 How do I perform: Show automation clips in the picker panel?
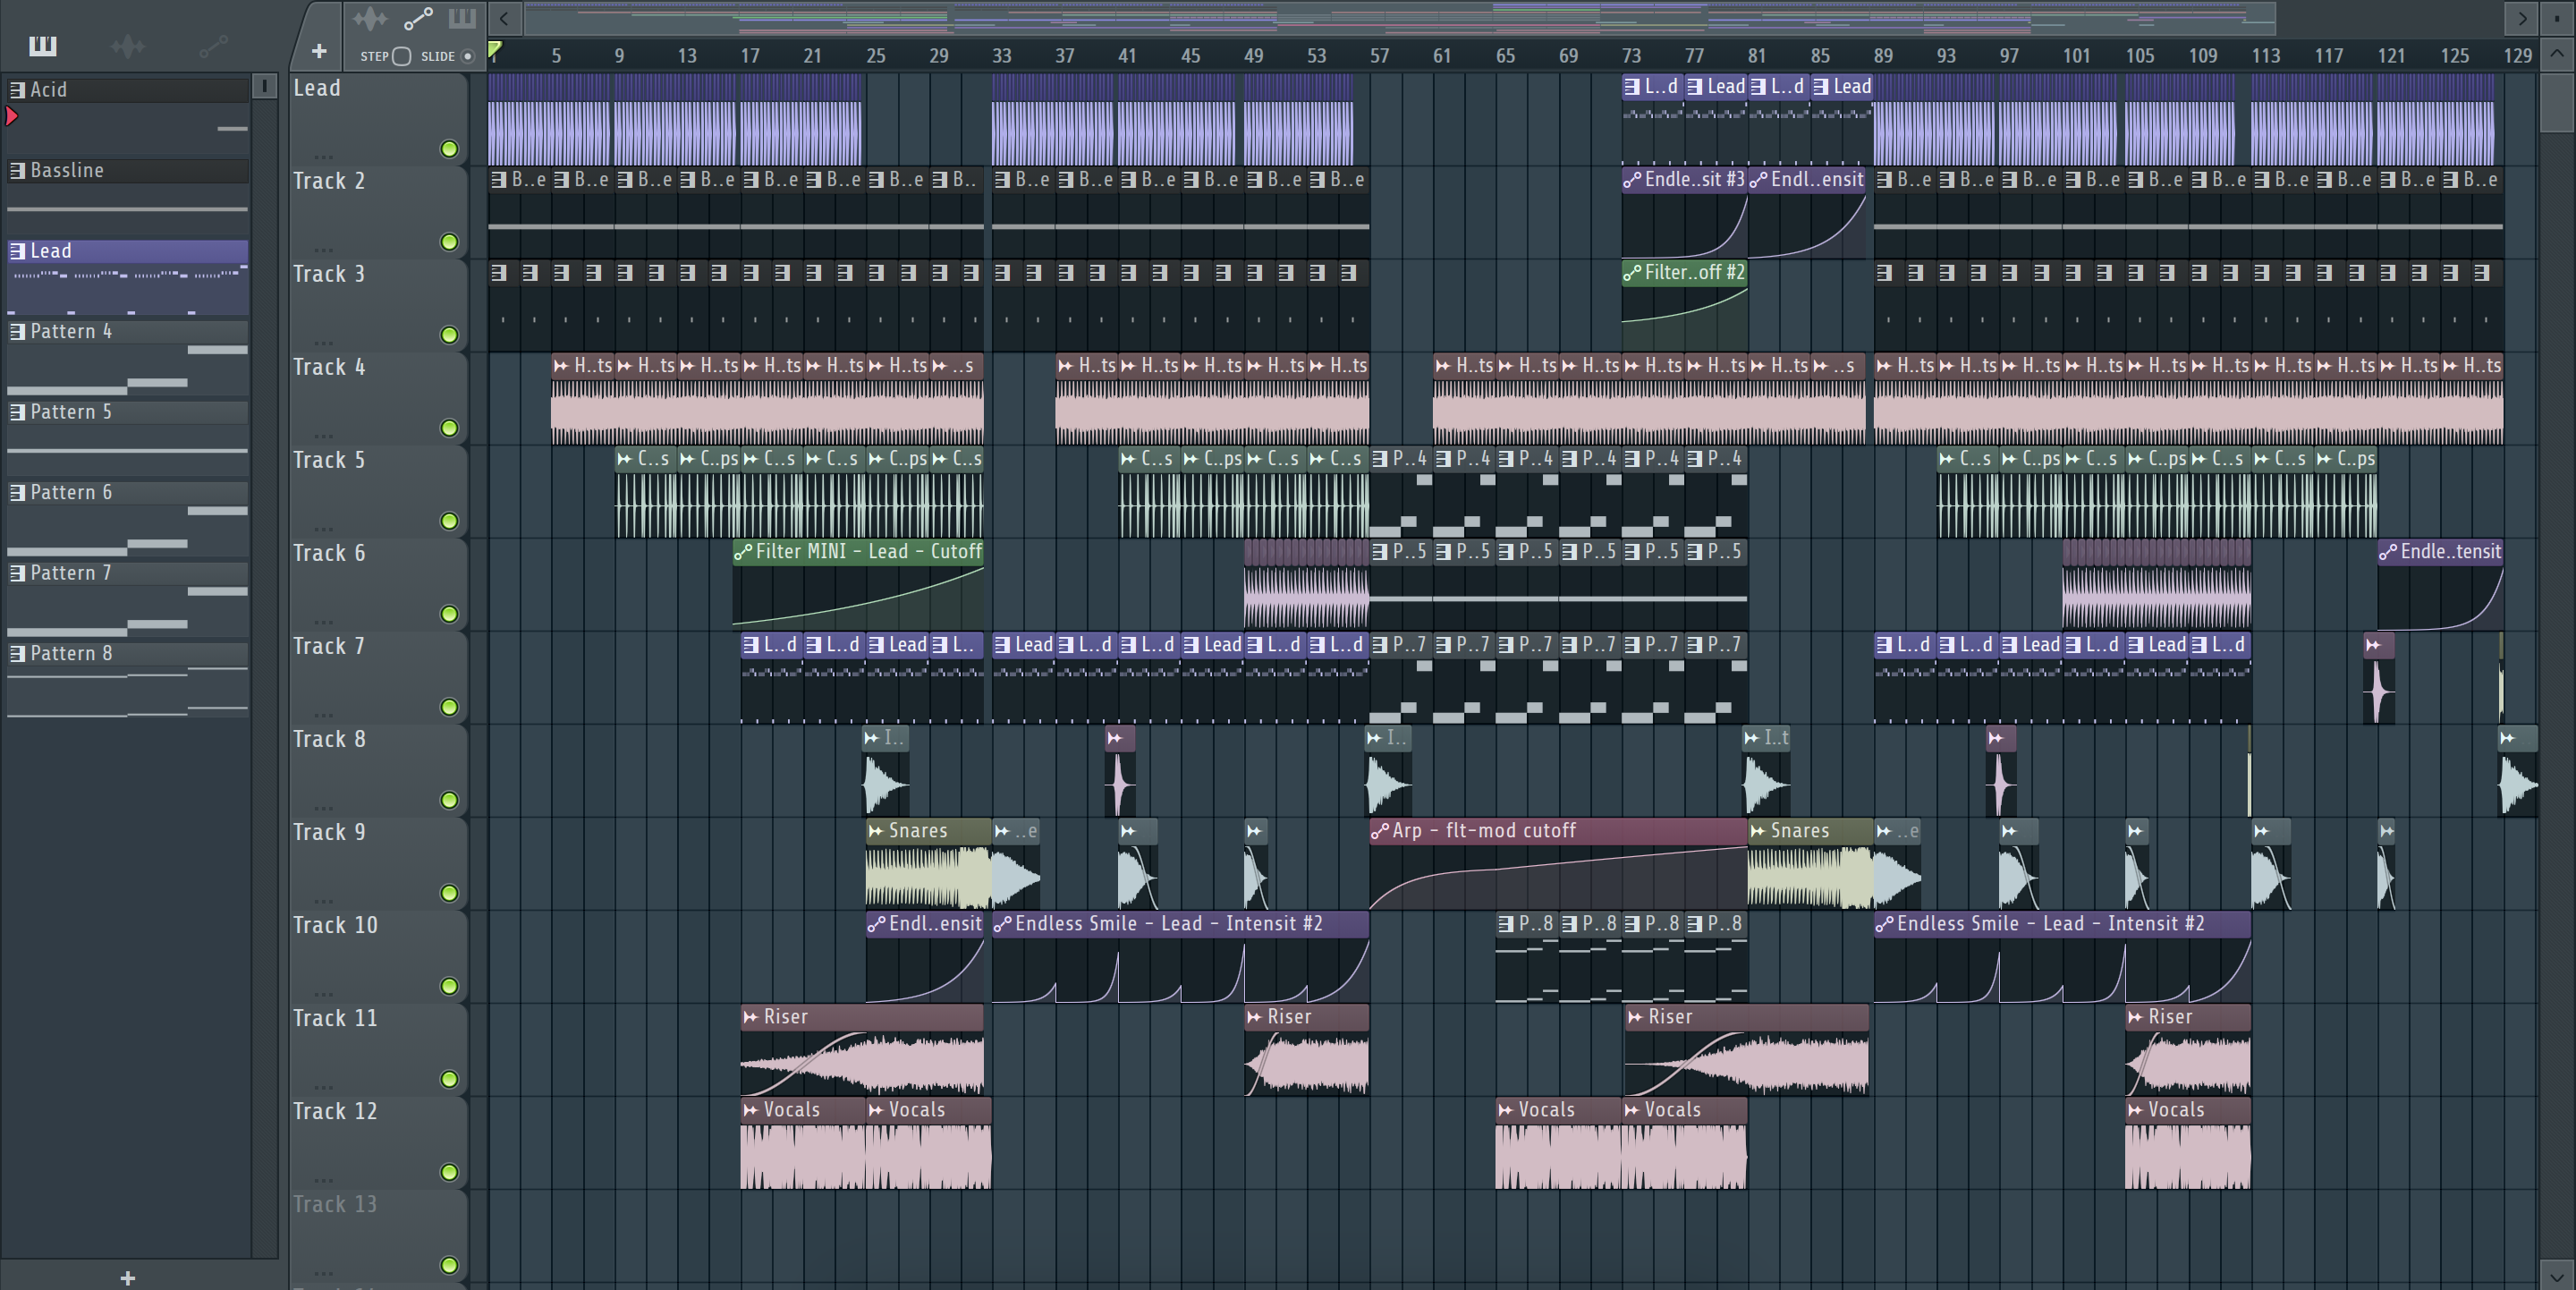coord(213,46)
